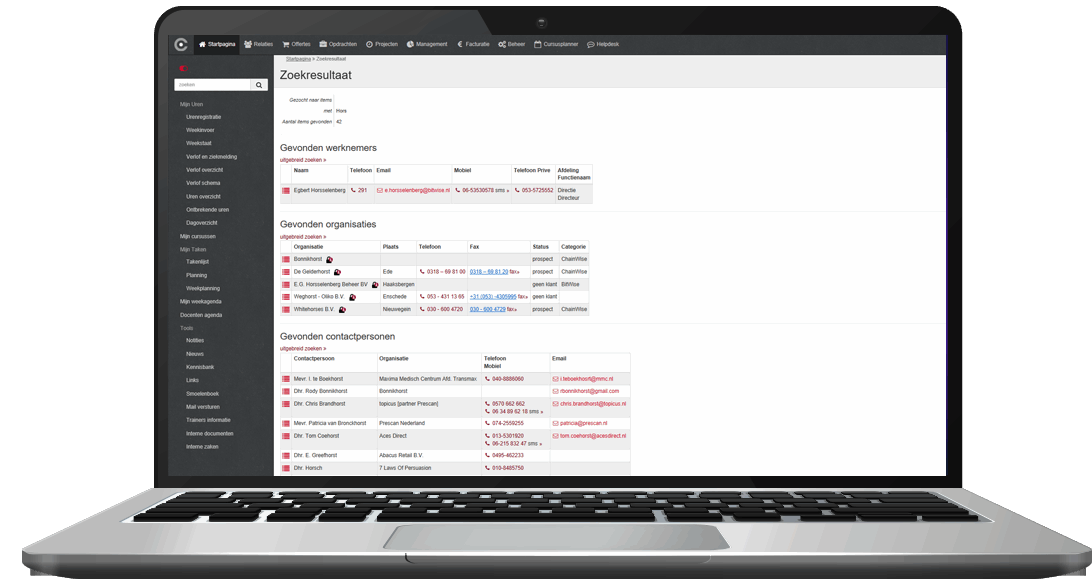Screen dimensions: 1092x588
Task: Click the search magnifier icon in the sidebar
Action: tap(258, 84)
